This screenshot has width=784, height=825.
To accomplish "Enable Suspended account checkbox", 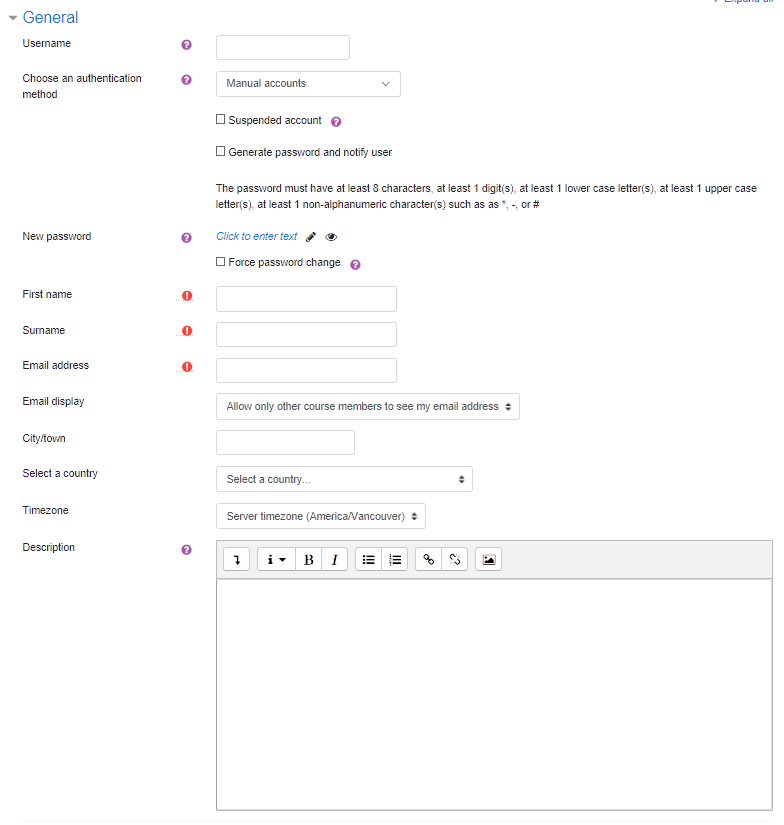I will tap(220, 119).
